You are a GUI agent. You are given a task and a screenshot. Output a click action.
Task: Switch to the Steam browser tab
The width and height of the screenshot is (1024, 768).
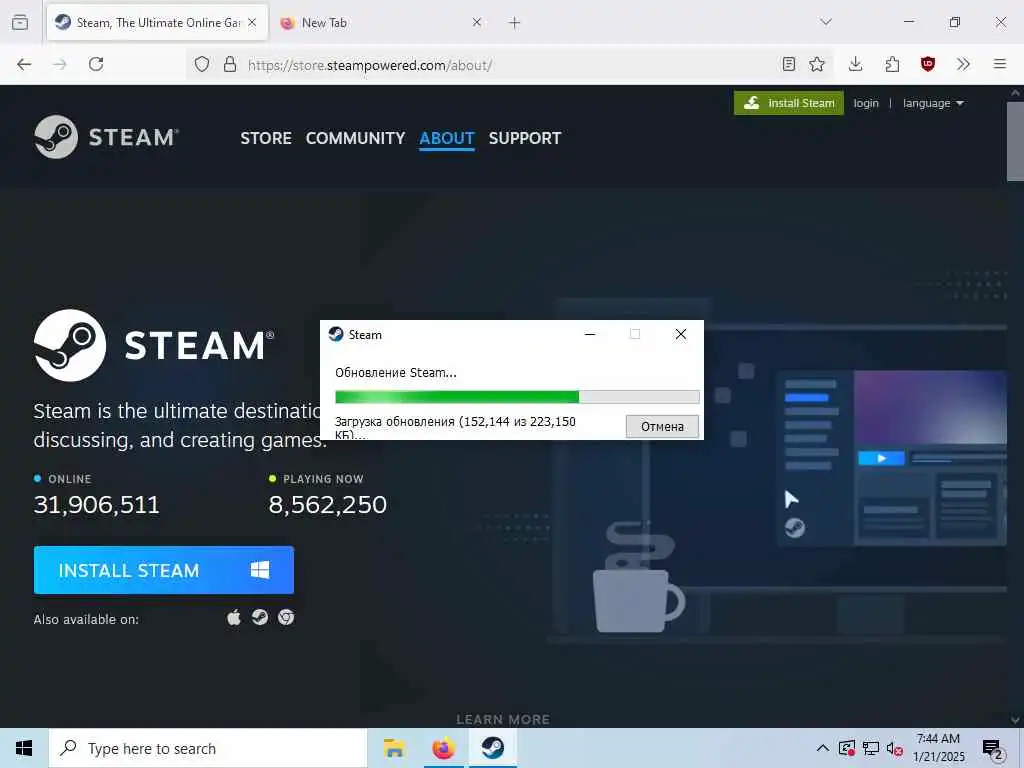(x=157, y=22)
